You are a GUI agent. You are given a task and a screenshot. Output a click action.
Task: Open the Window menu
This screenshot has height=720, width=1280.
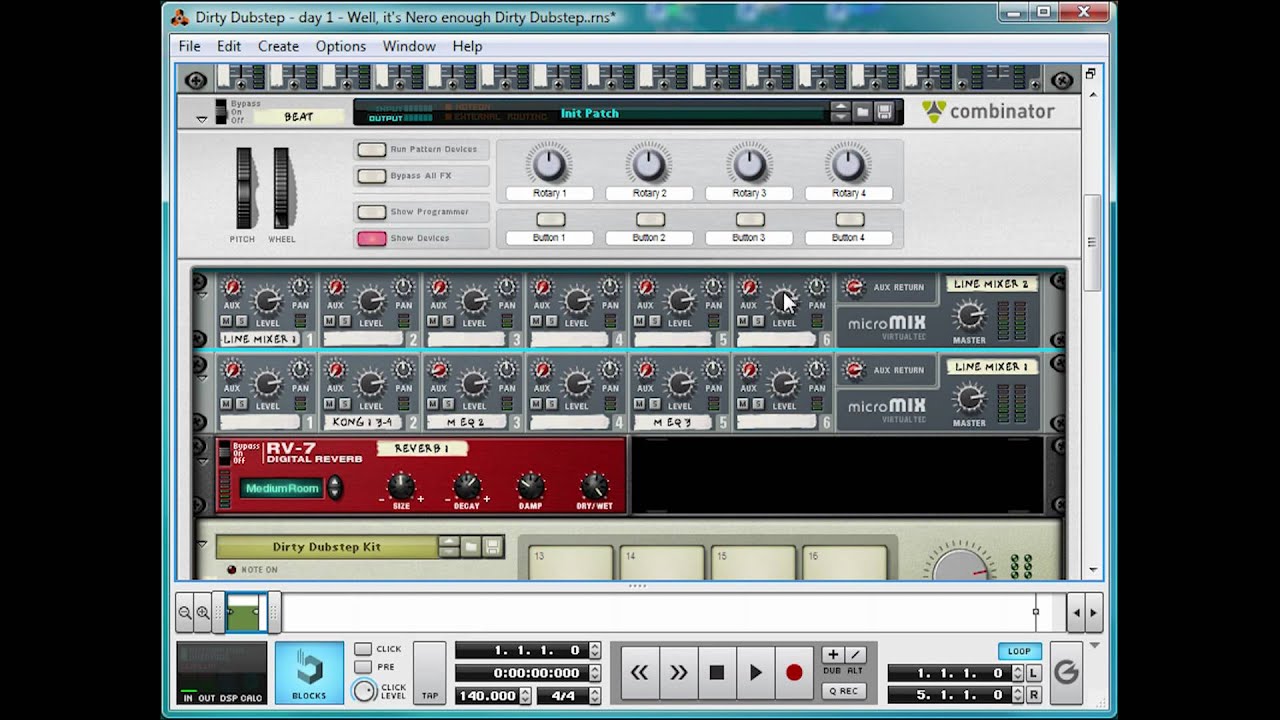(x=409, y=46)
